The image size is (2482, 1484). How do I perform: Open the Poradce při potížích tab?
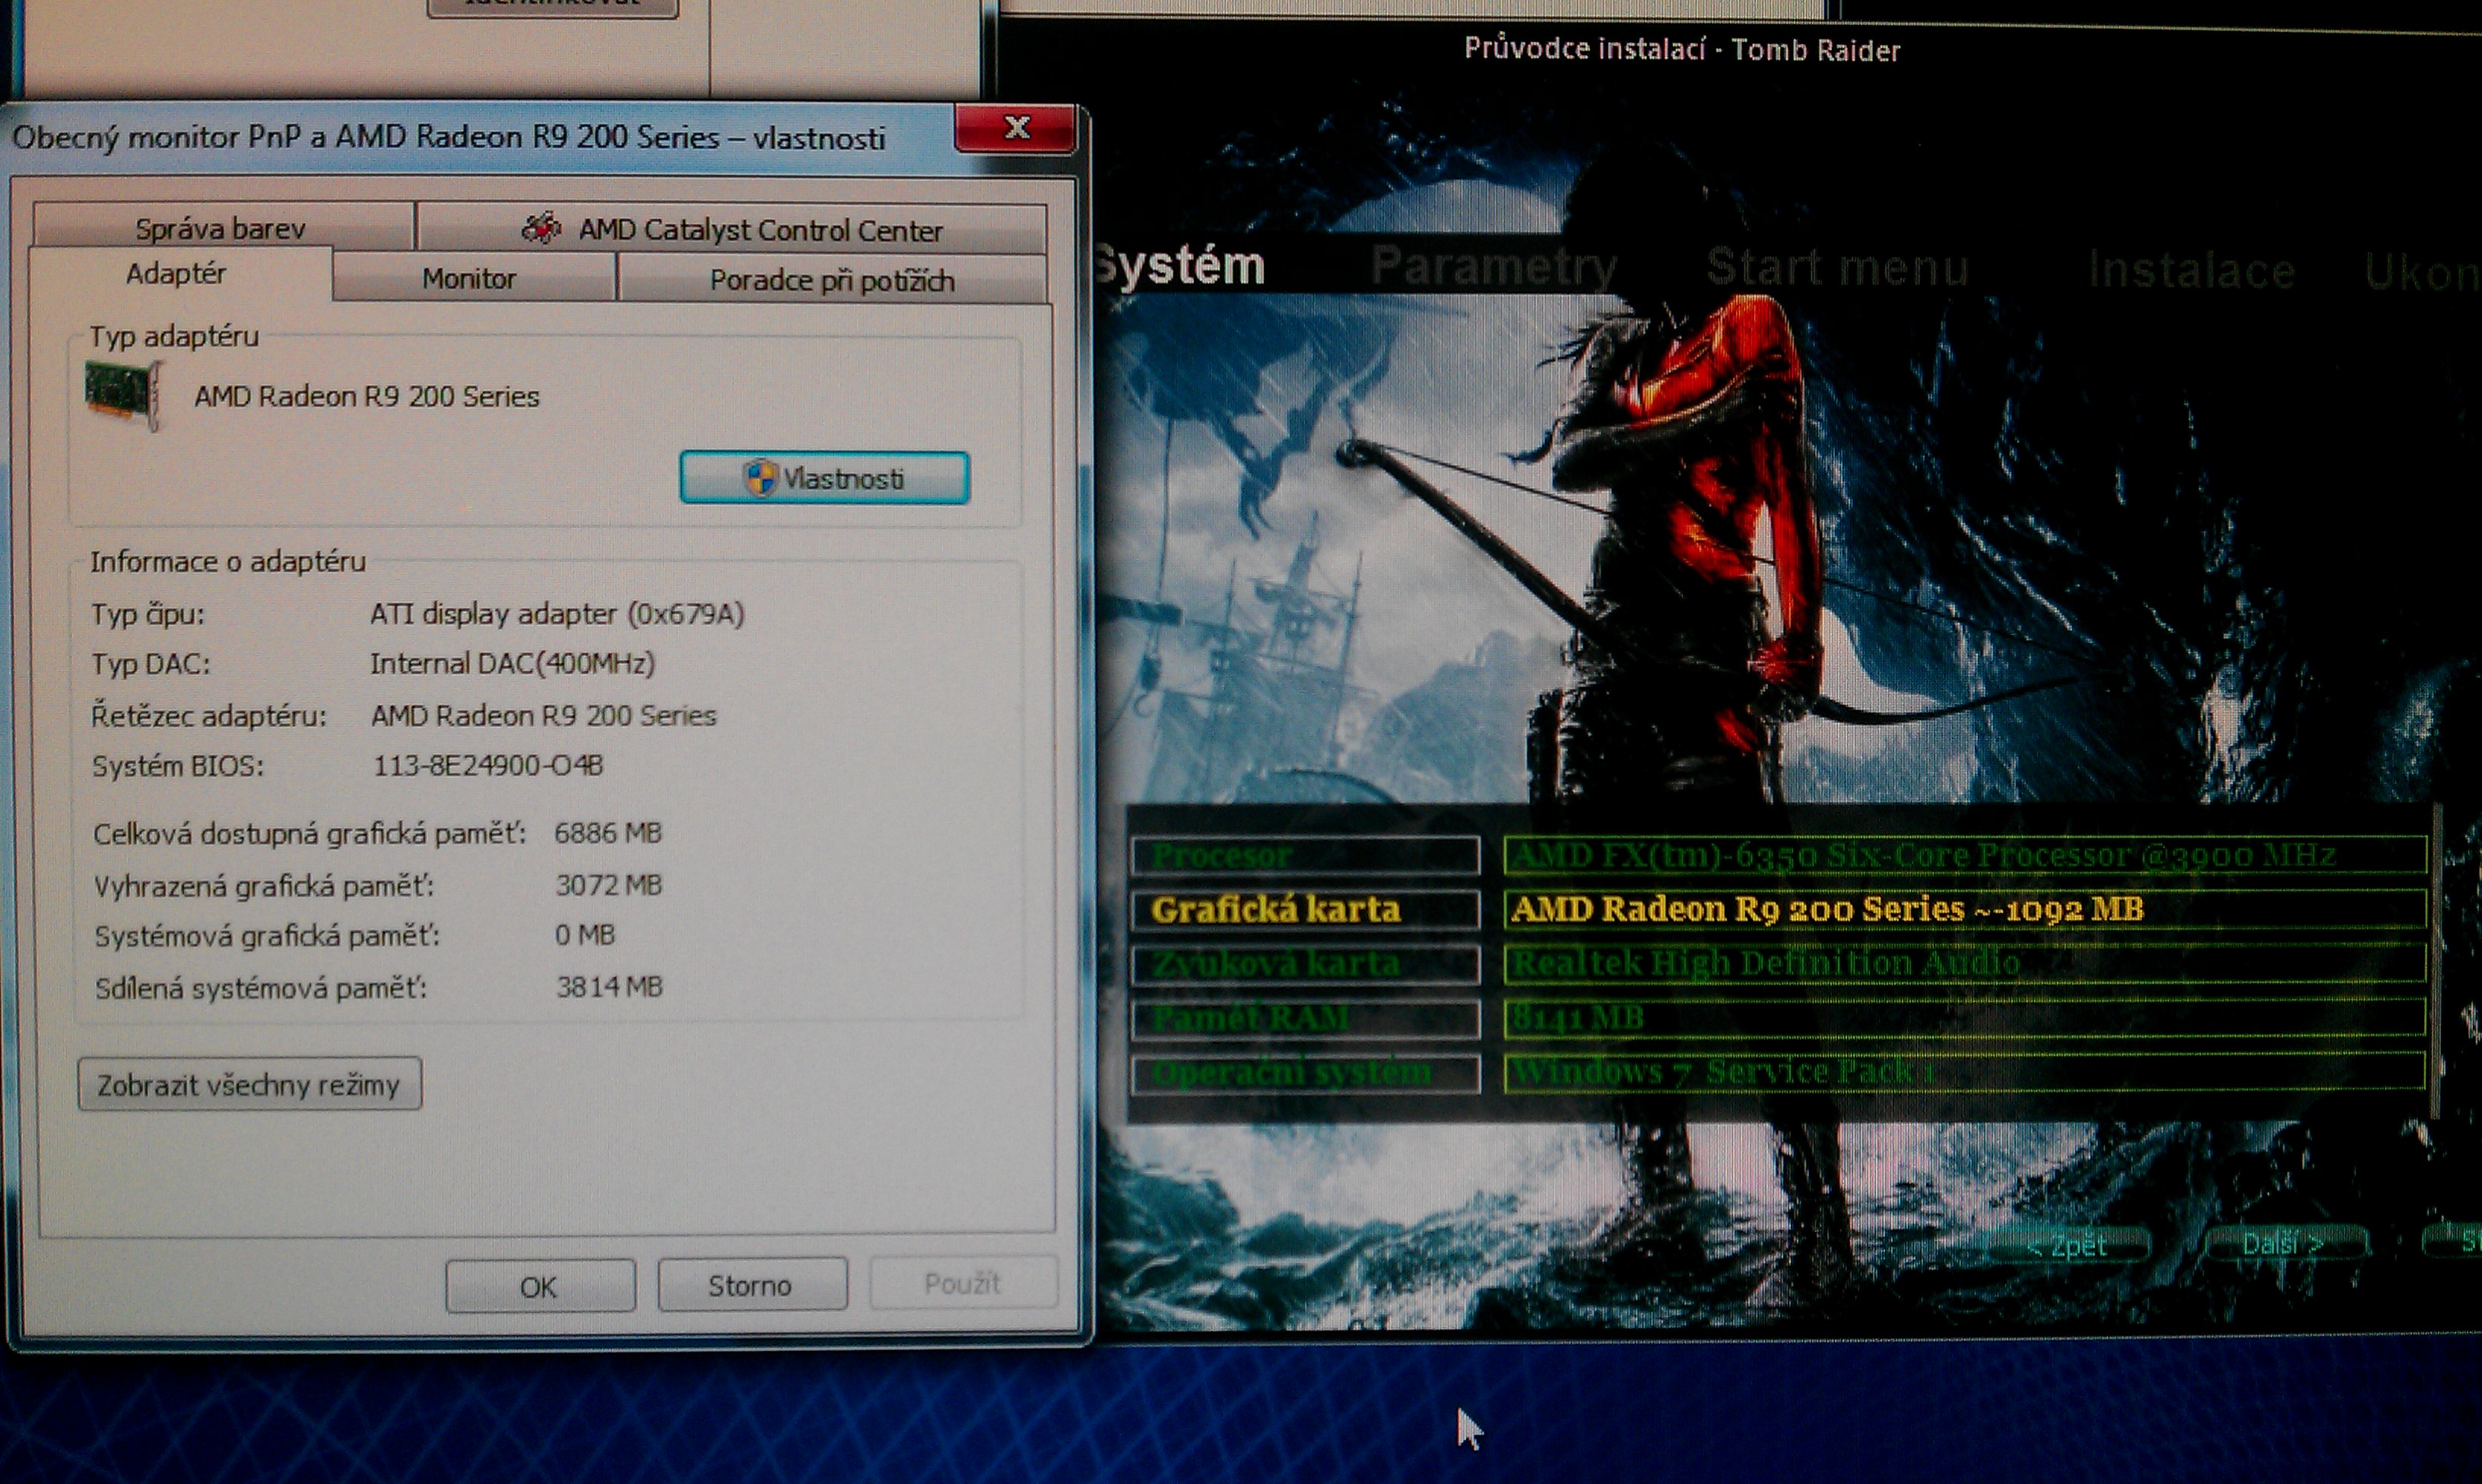tap(832, 279)
